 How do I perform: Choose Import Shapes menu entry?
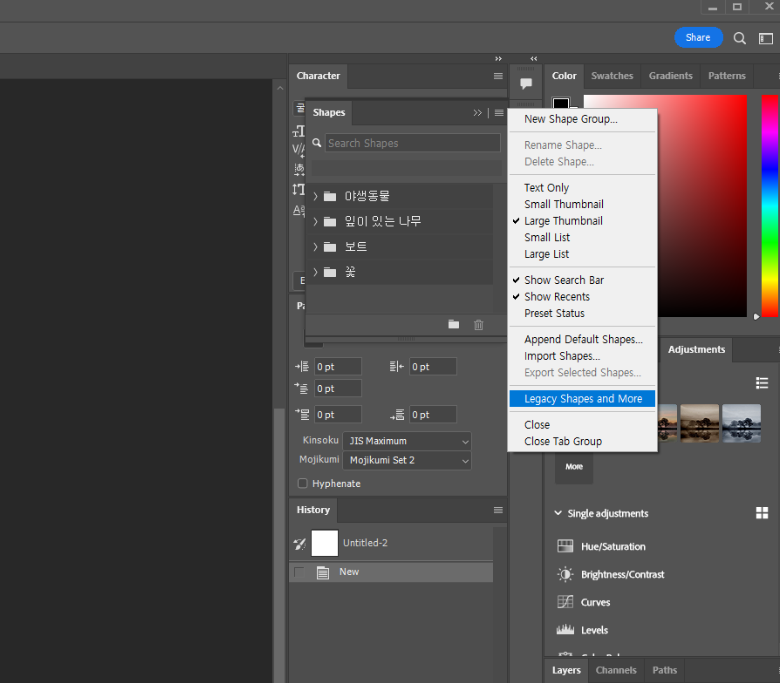[582, 356]
